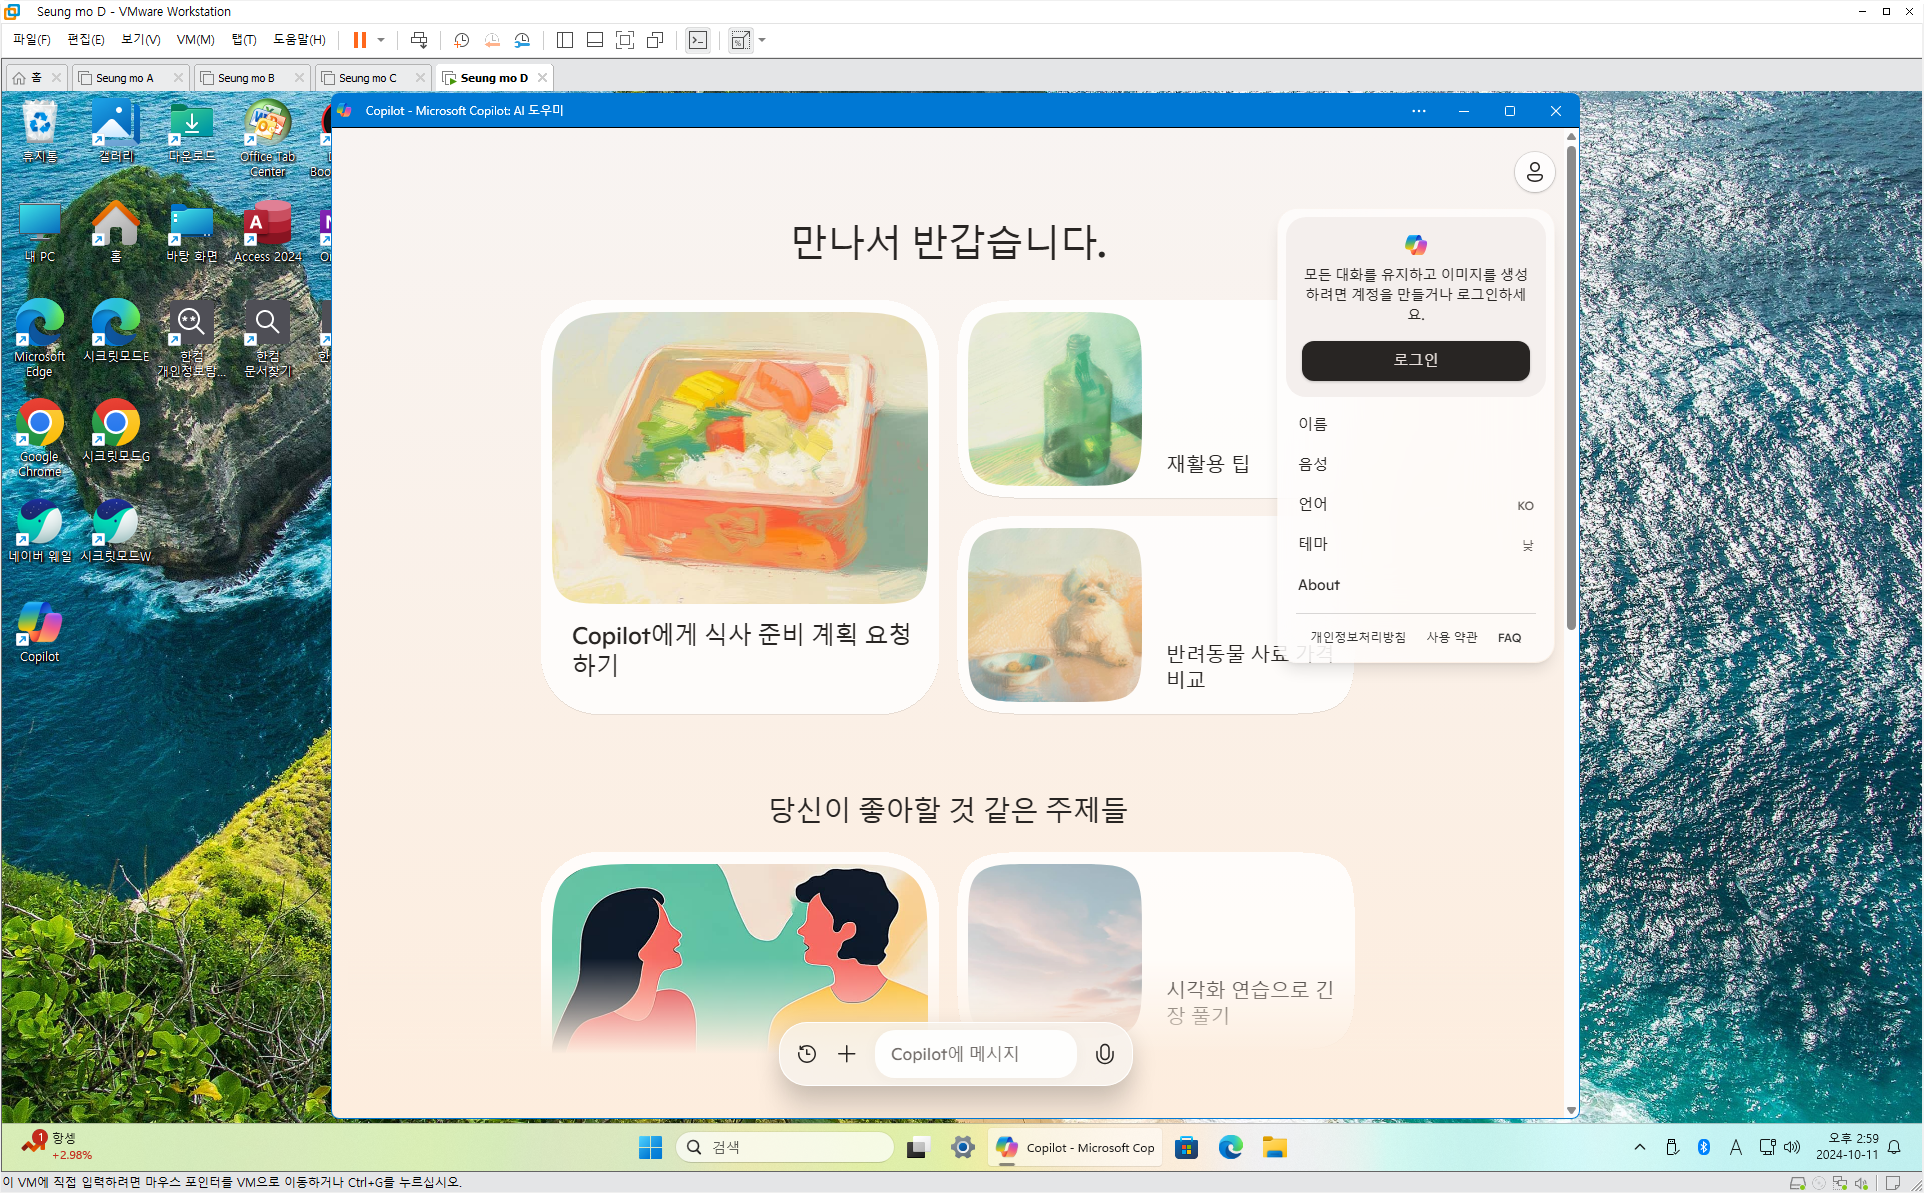Enter VMware full screen mode icon
The height and width of the screenshot is (1193, 1924).
(625, 40)
